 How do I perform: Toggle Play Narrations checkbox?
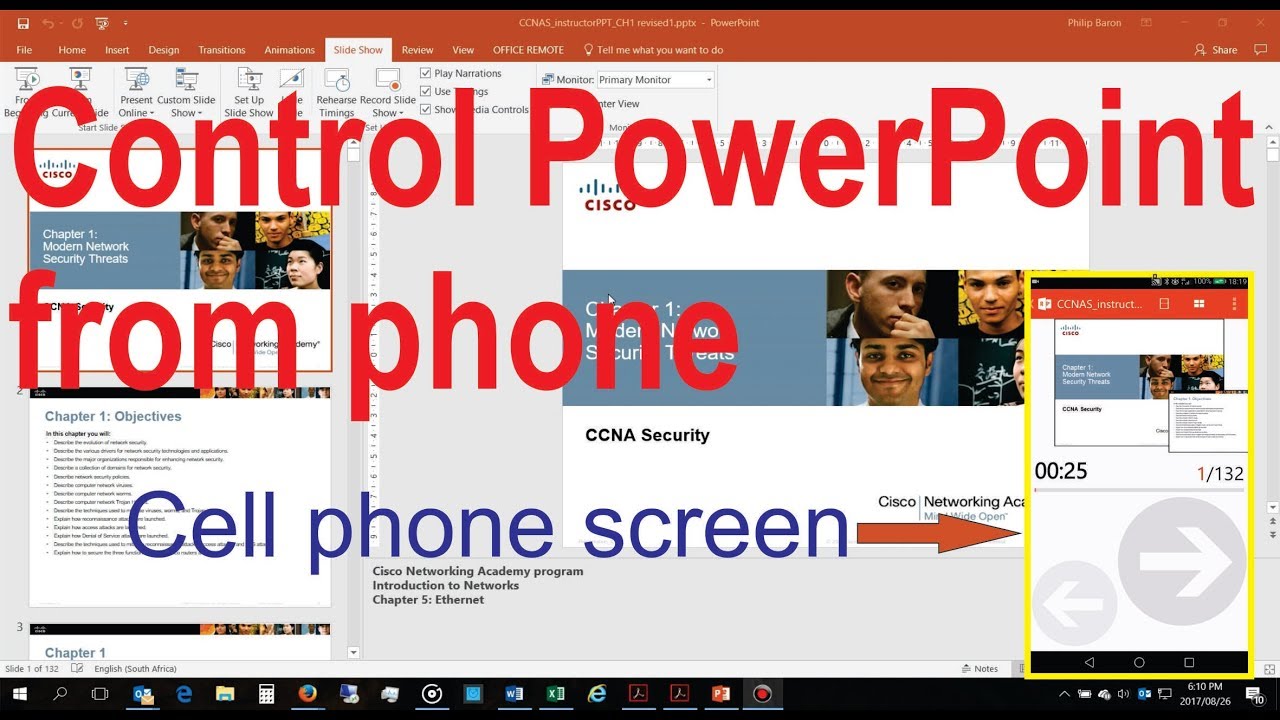[426, 73]
